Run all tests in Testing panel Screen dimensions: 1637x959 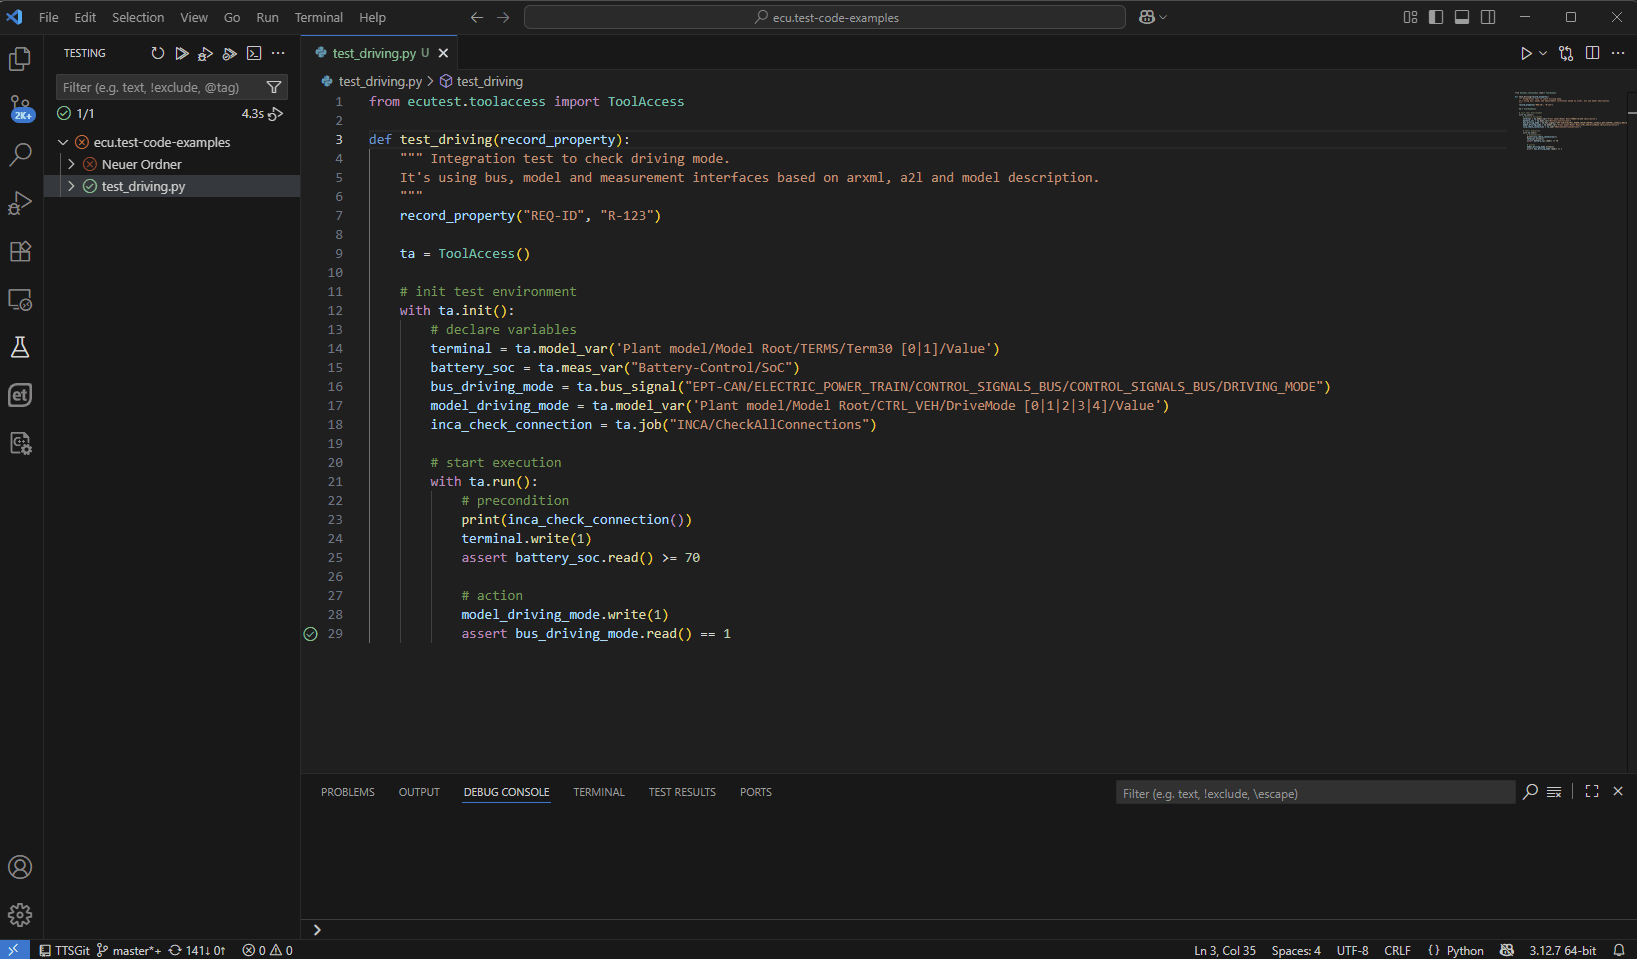coord(182,53)
